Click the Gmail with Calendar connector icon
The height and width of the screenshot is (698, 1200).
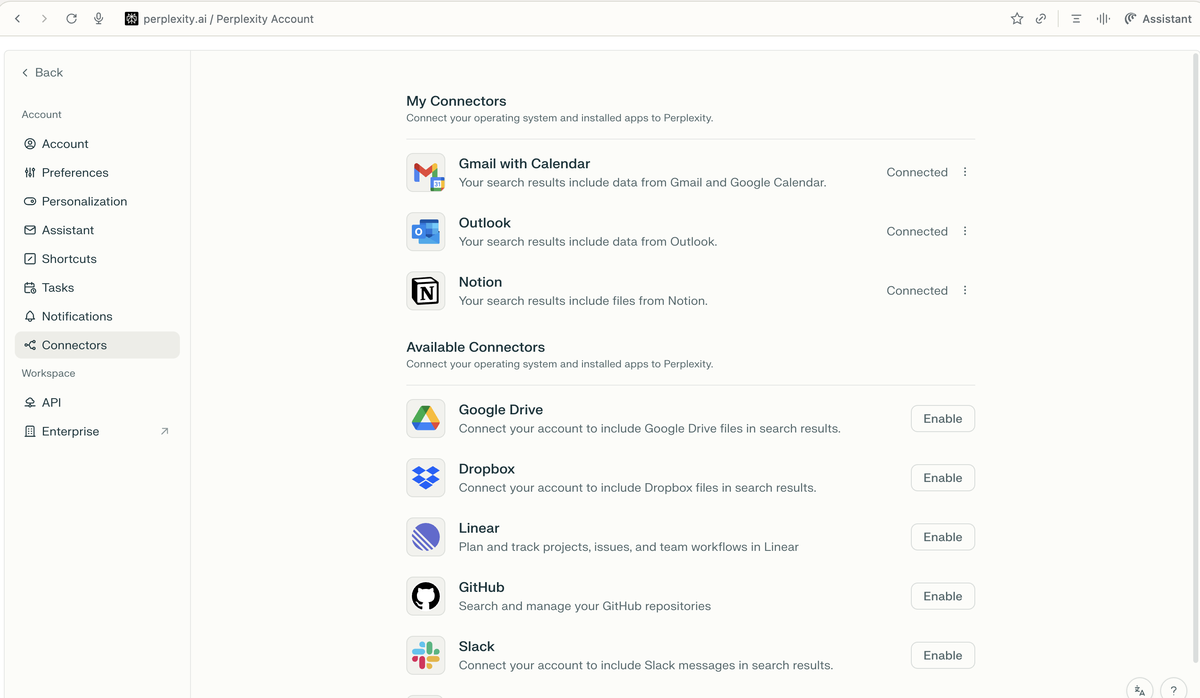point(426,173)
